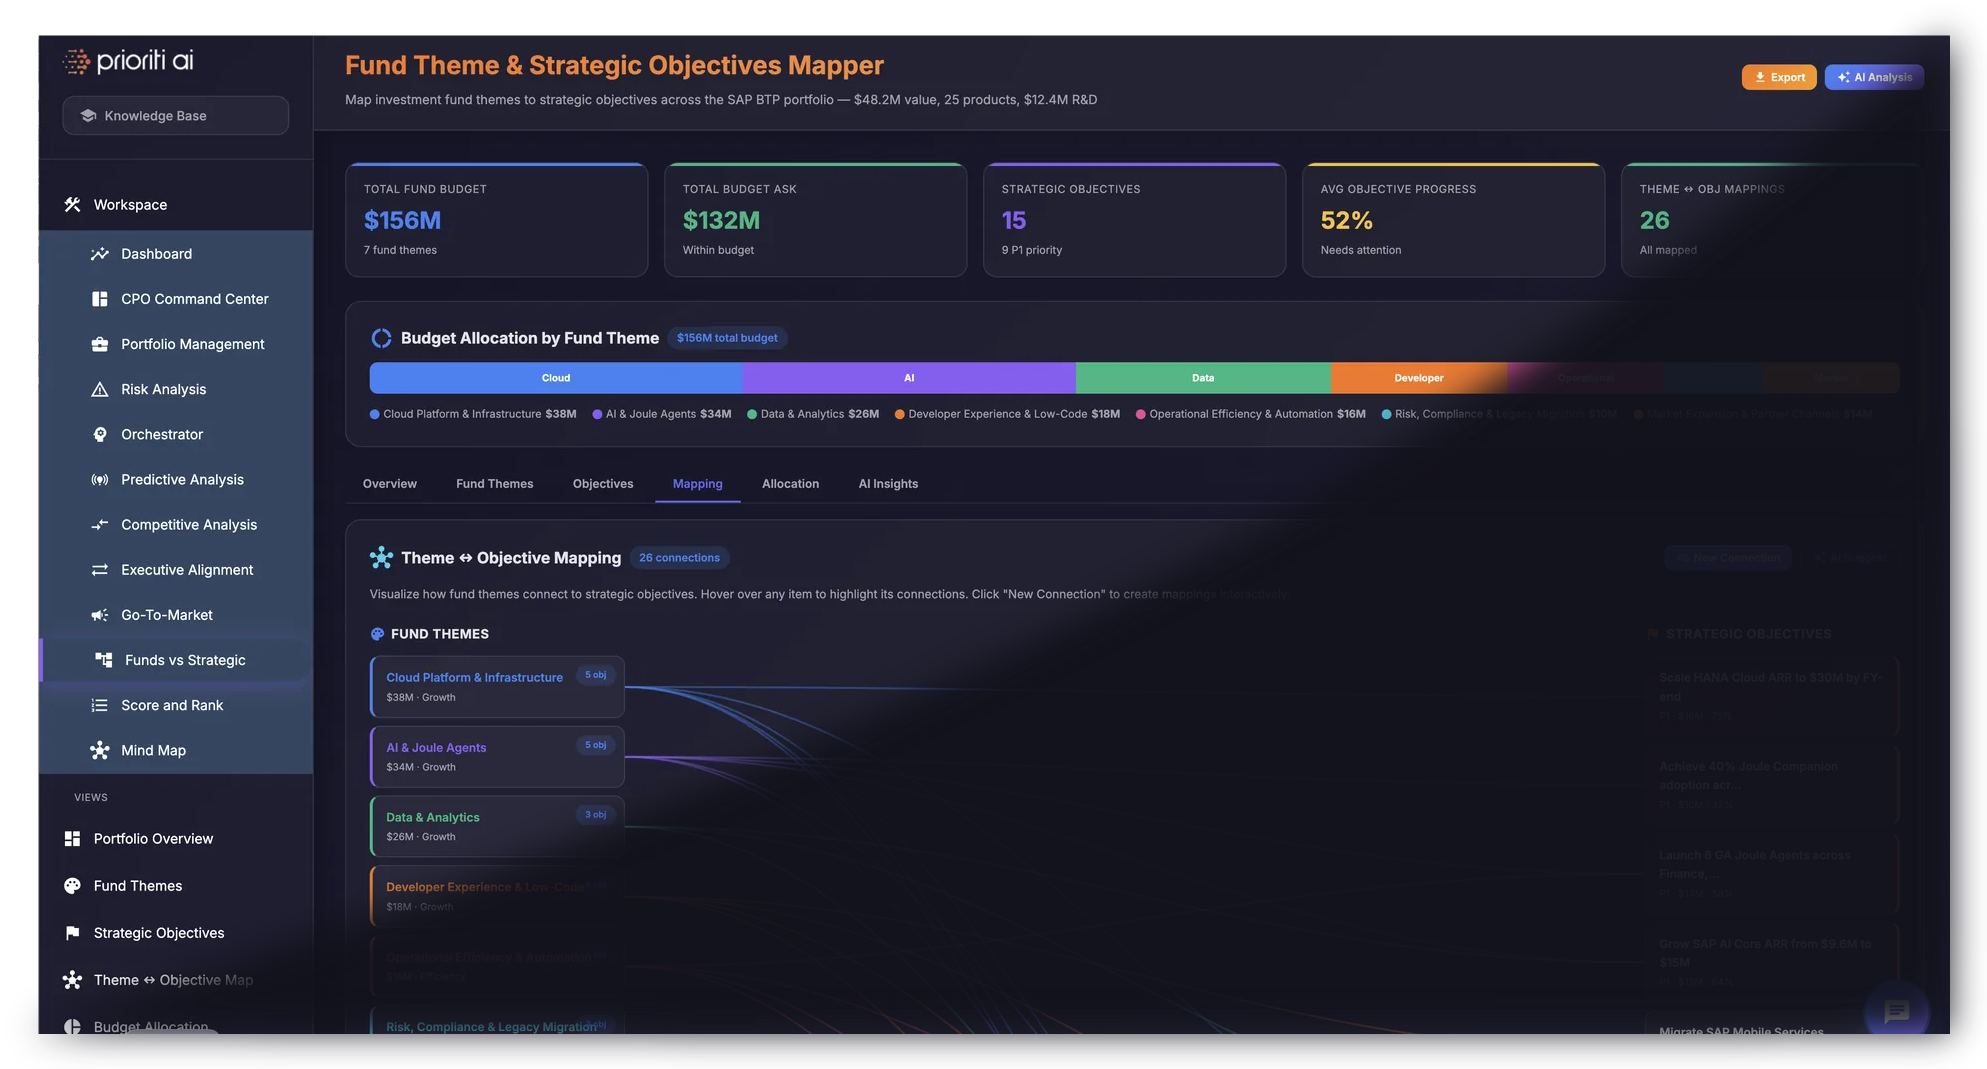
Task: Open the AI Insights tab
Action: (x=888, y=484)
